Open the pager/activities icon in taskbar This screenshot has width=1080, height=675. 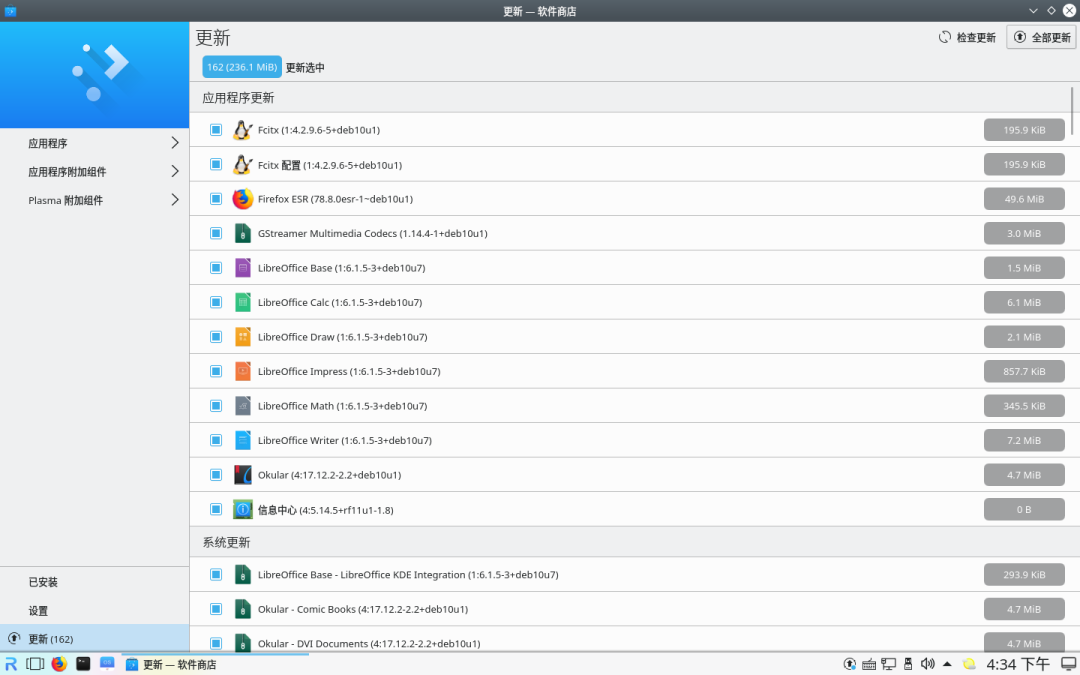(x=34, y=664)
